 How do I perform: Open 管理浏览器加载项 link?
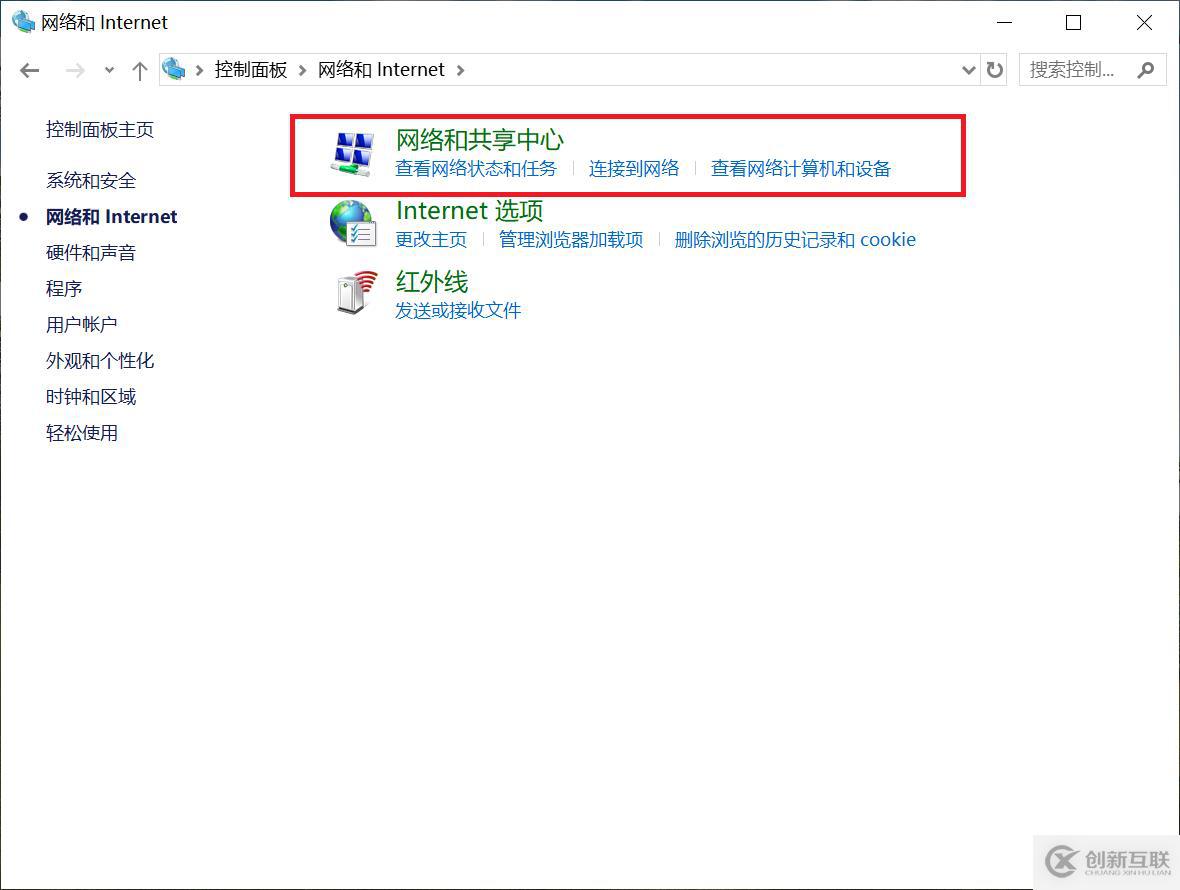tap(571, 240)
